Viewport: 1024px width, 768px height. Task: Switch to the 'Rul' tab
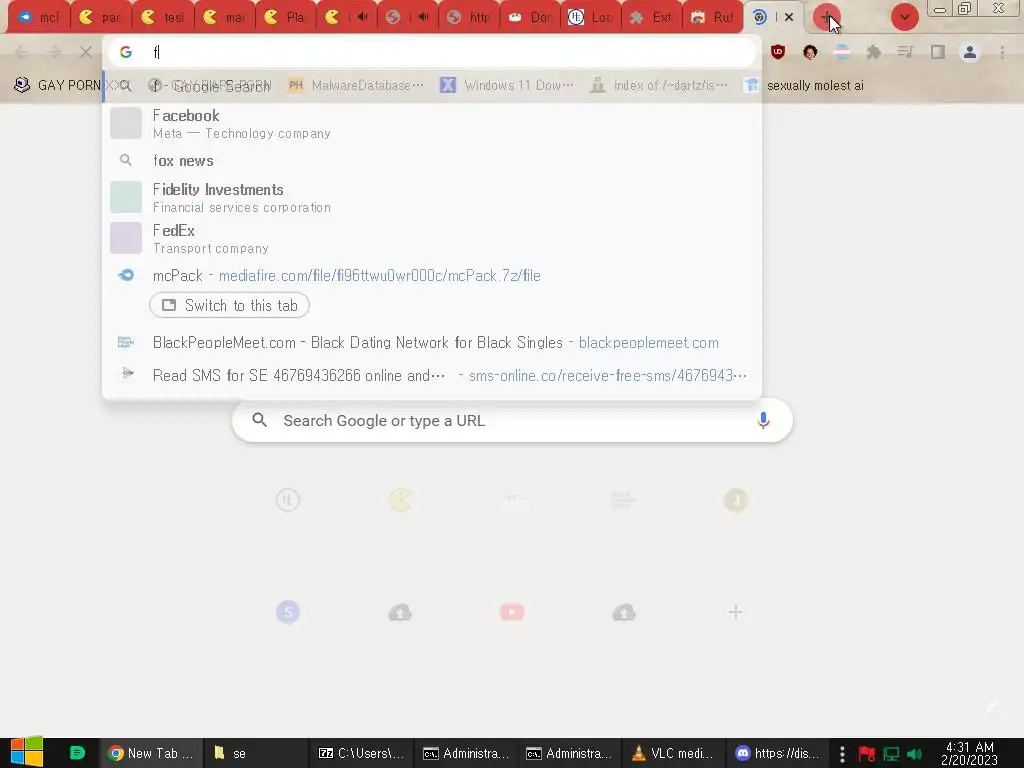[712, 18]
